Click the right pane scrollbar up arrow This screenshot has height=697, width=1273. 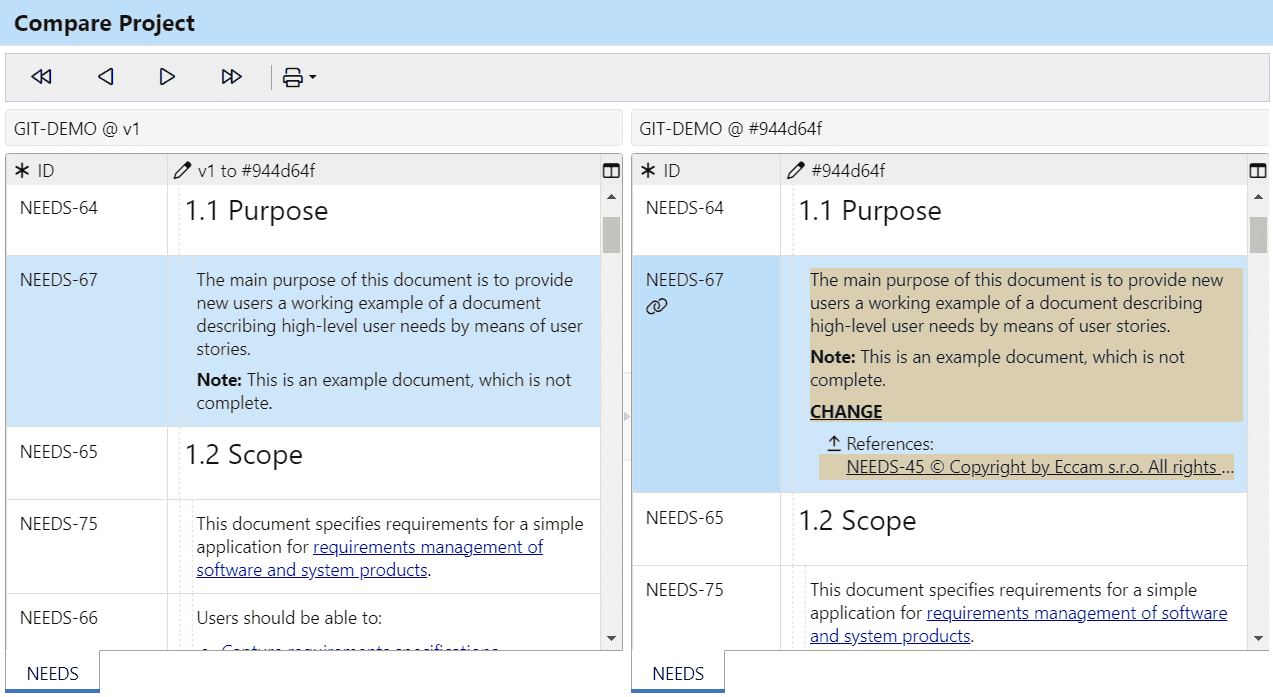pyautogui.click(x=1258, y=197)
